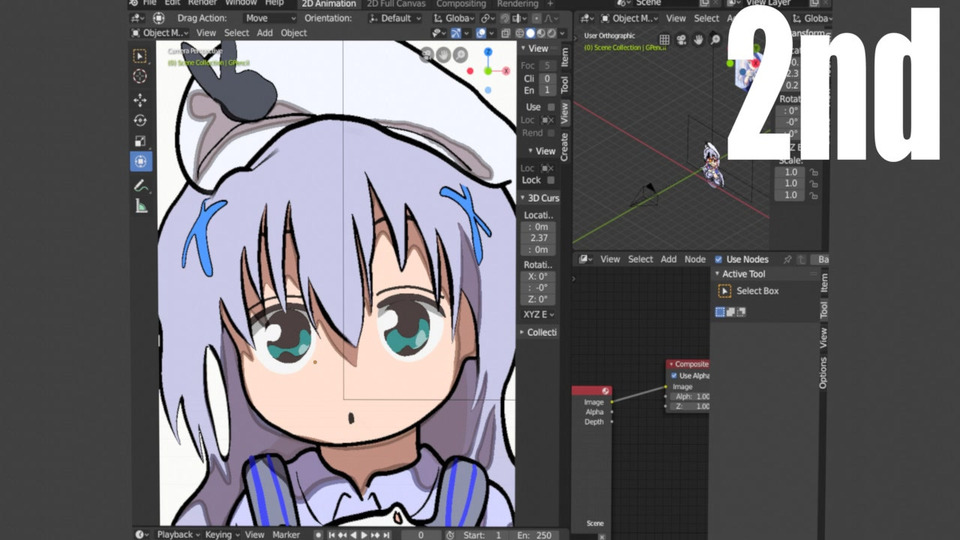Toggle the Use checkbox in View panel
The image size is (960, 540).
click(x=551, y=107)
